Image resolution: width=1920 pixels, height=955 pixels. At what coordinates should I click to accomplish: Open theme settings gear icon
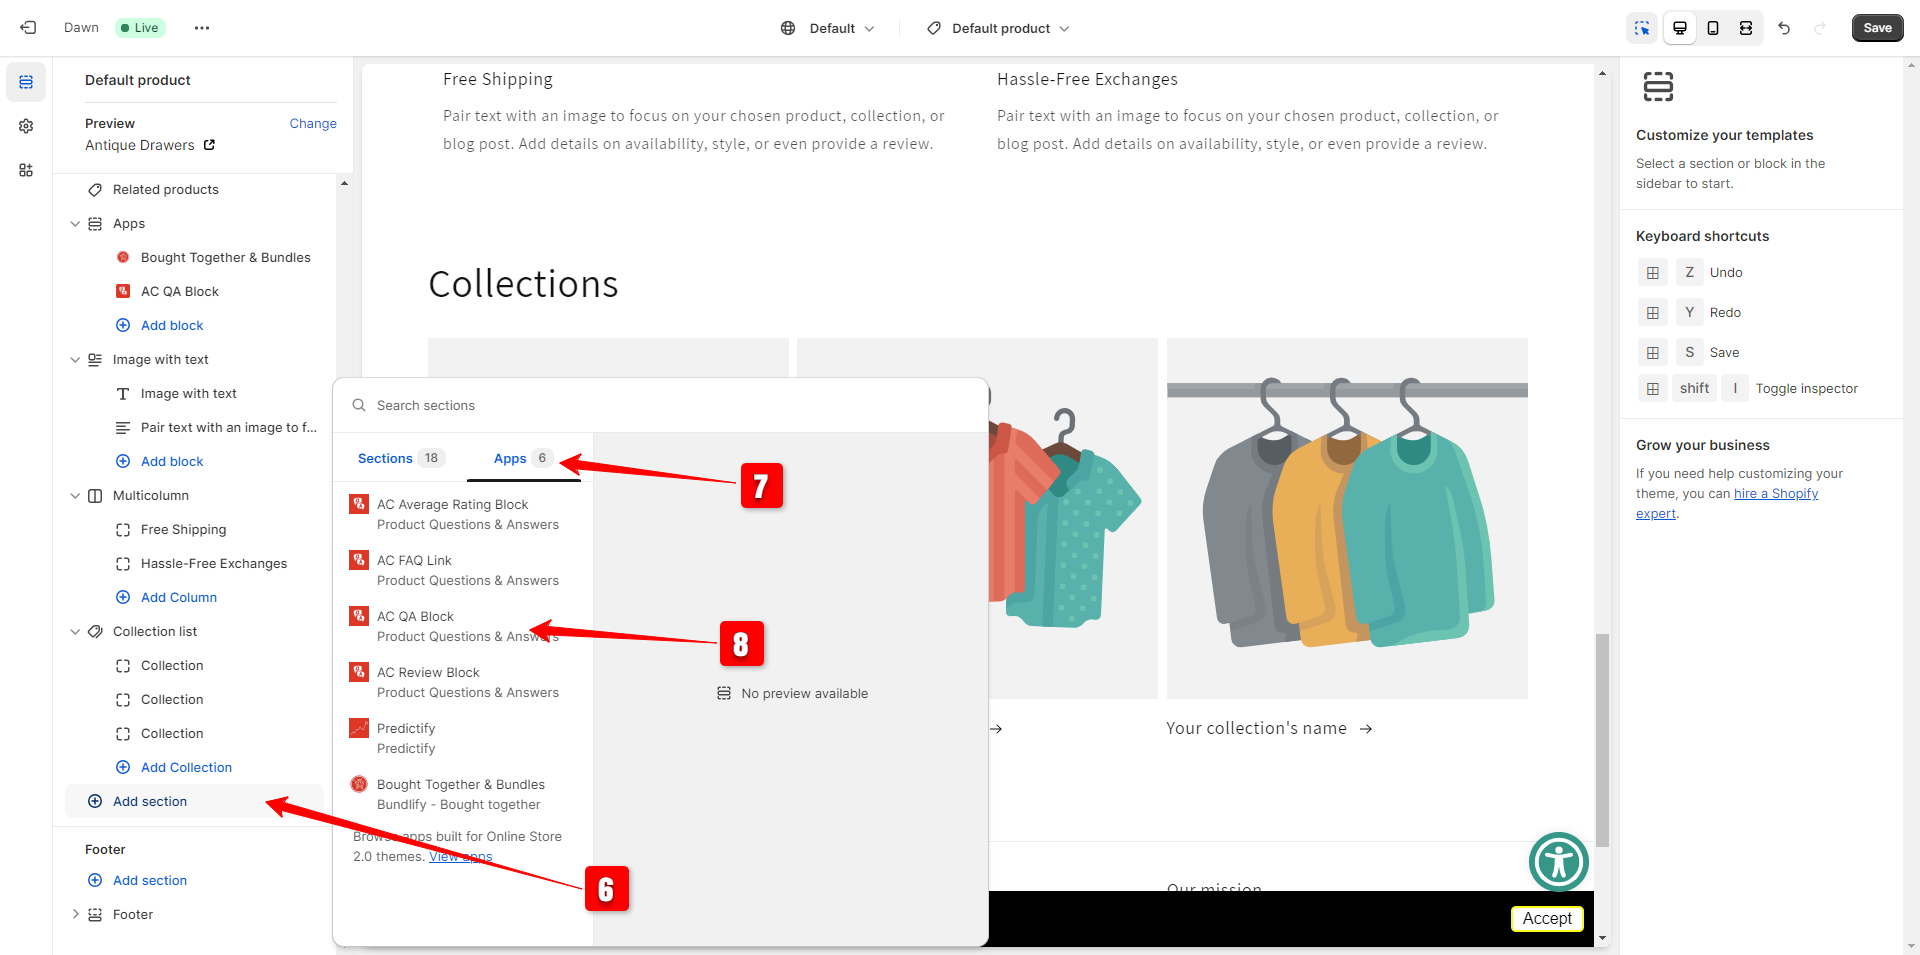pos(26,126)
